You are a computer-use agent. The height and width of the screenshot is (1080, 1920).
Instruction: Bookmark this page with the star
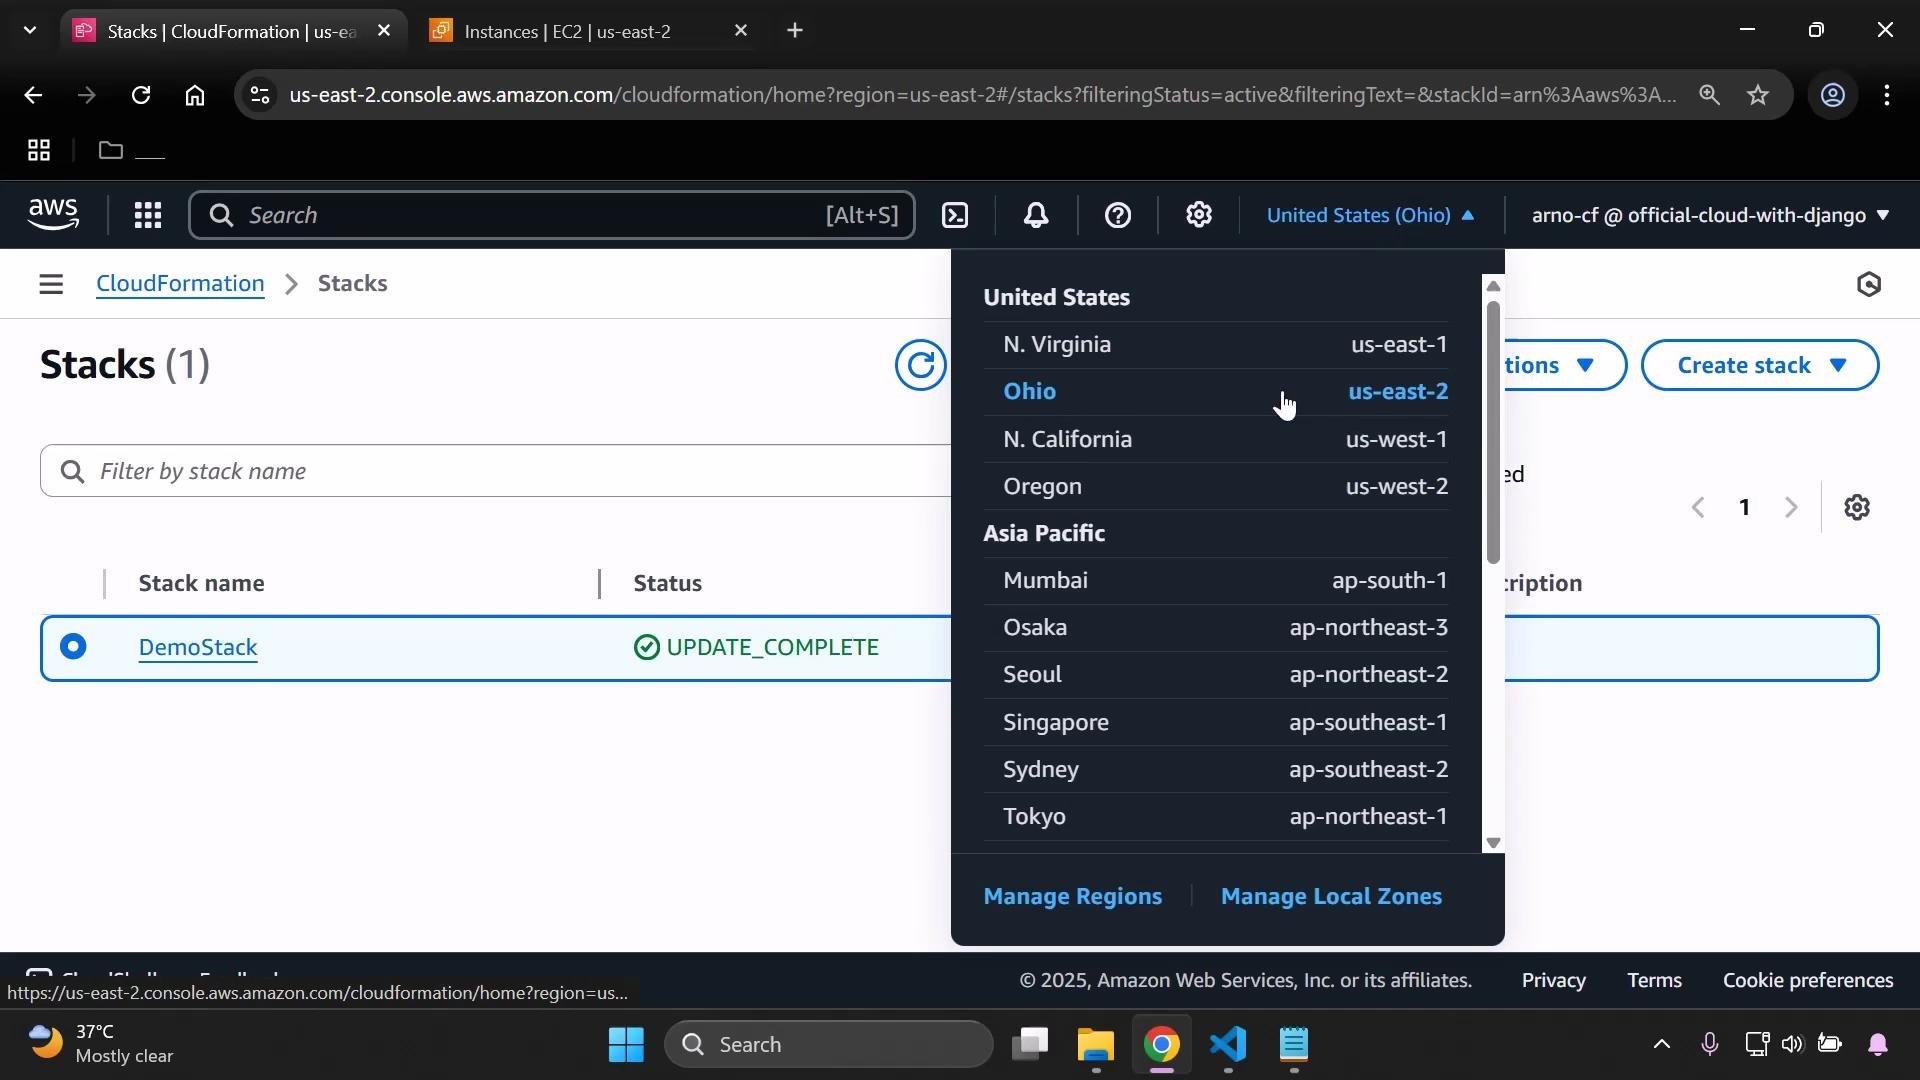[1758, 95]
